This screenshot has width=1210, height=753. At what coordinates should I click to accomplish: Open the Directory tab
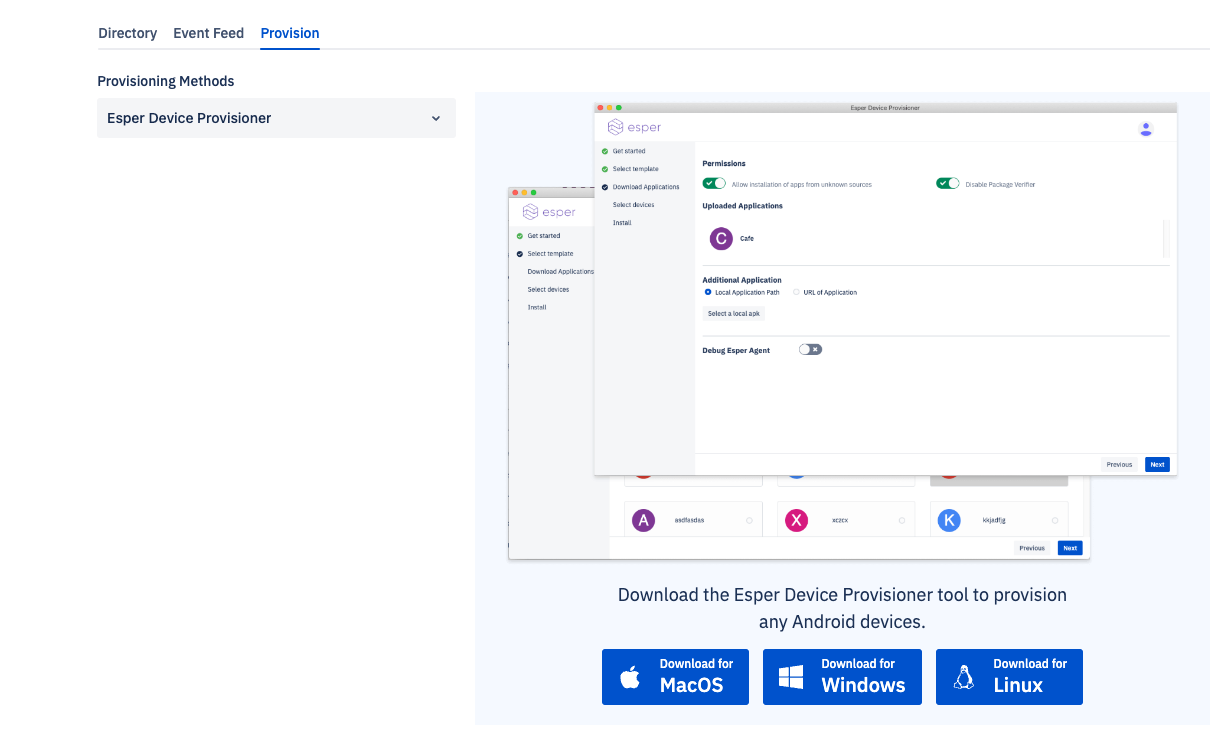(x=127, y=33)
